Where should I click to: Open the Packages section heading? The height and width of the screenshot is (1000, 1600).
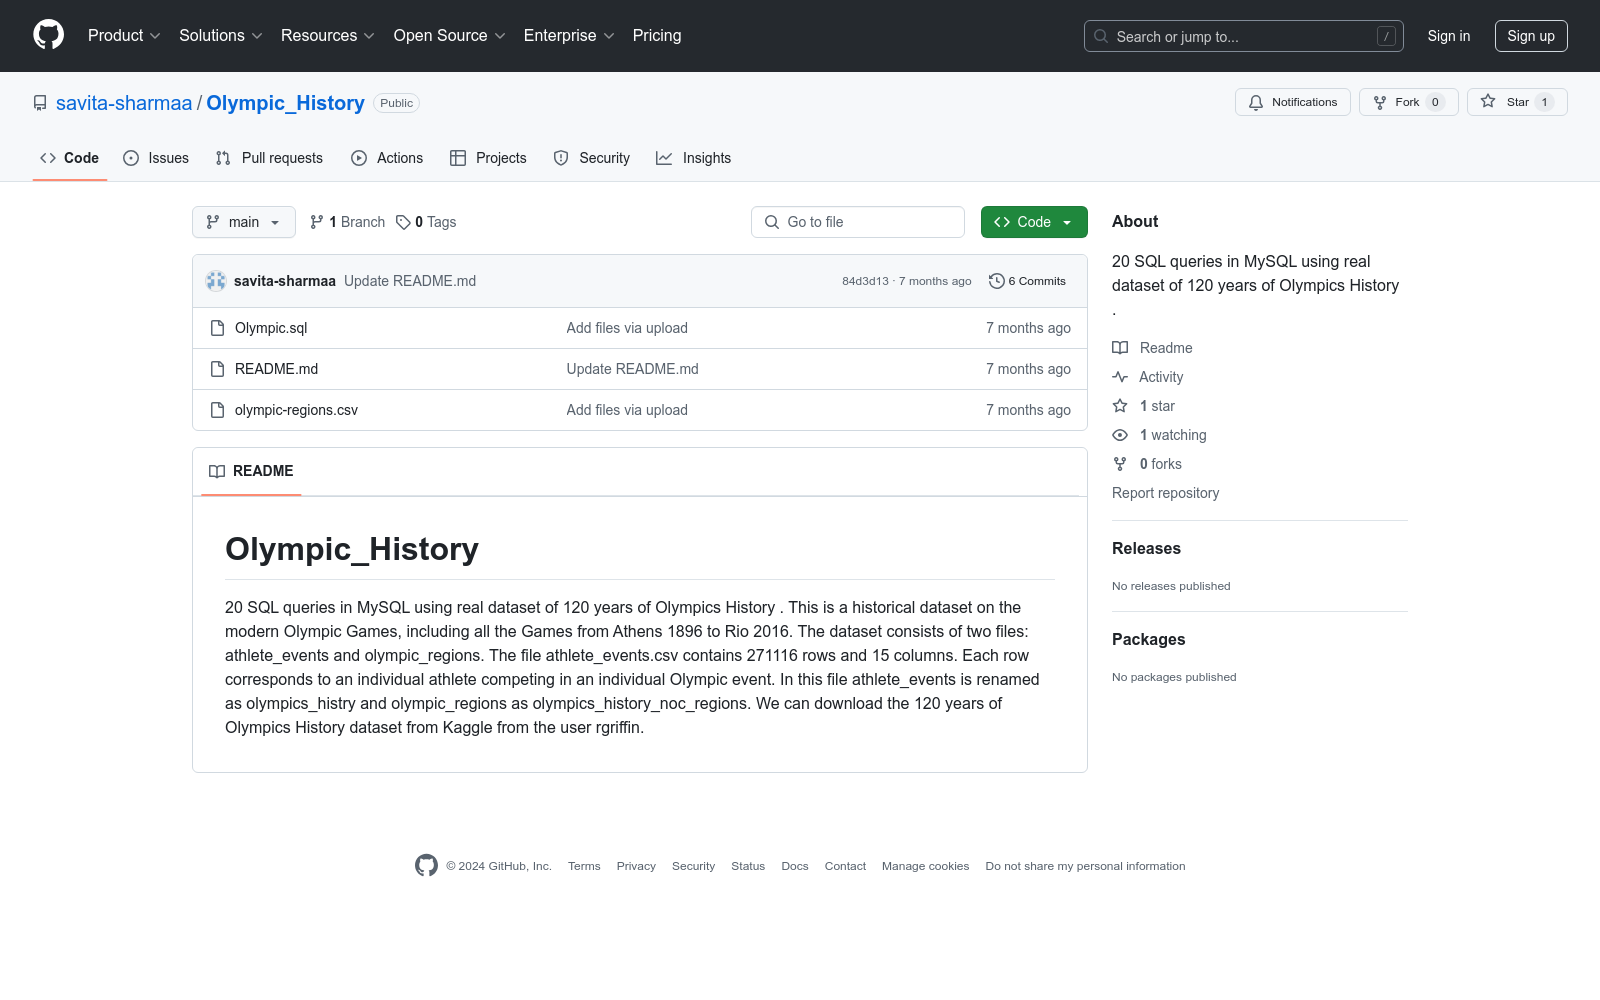tap(1148, 639)
